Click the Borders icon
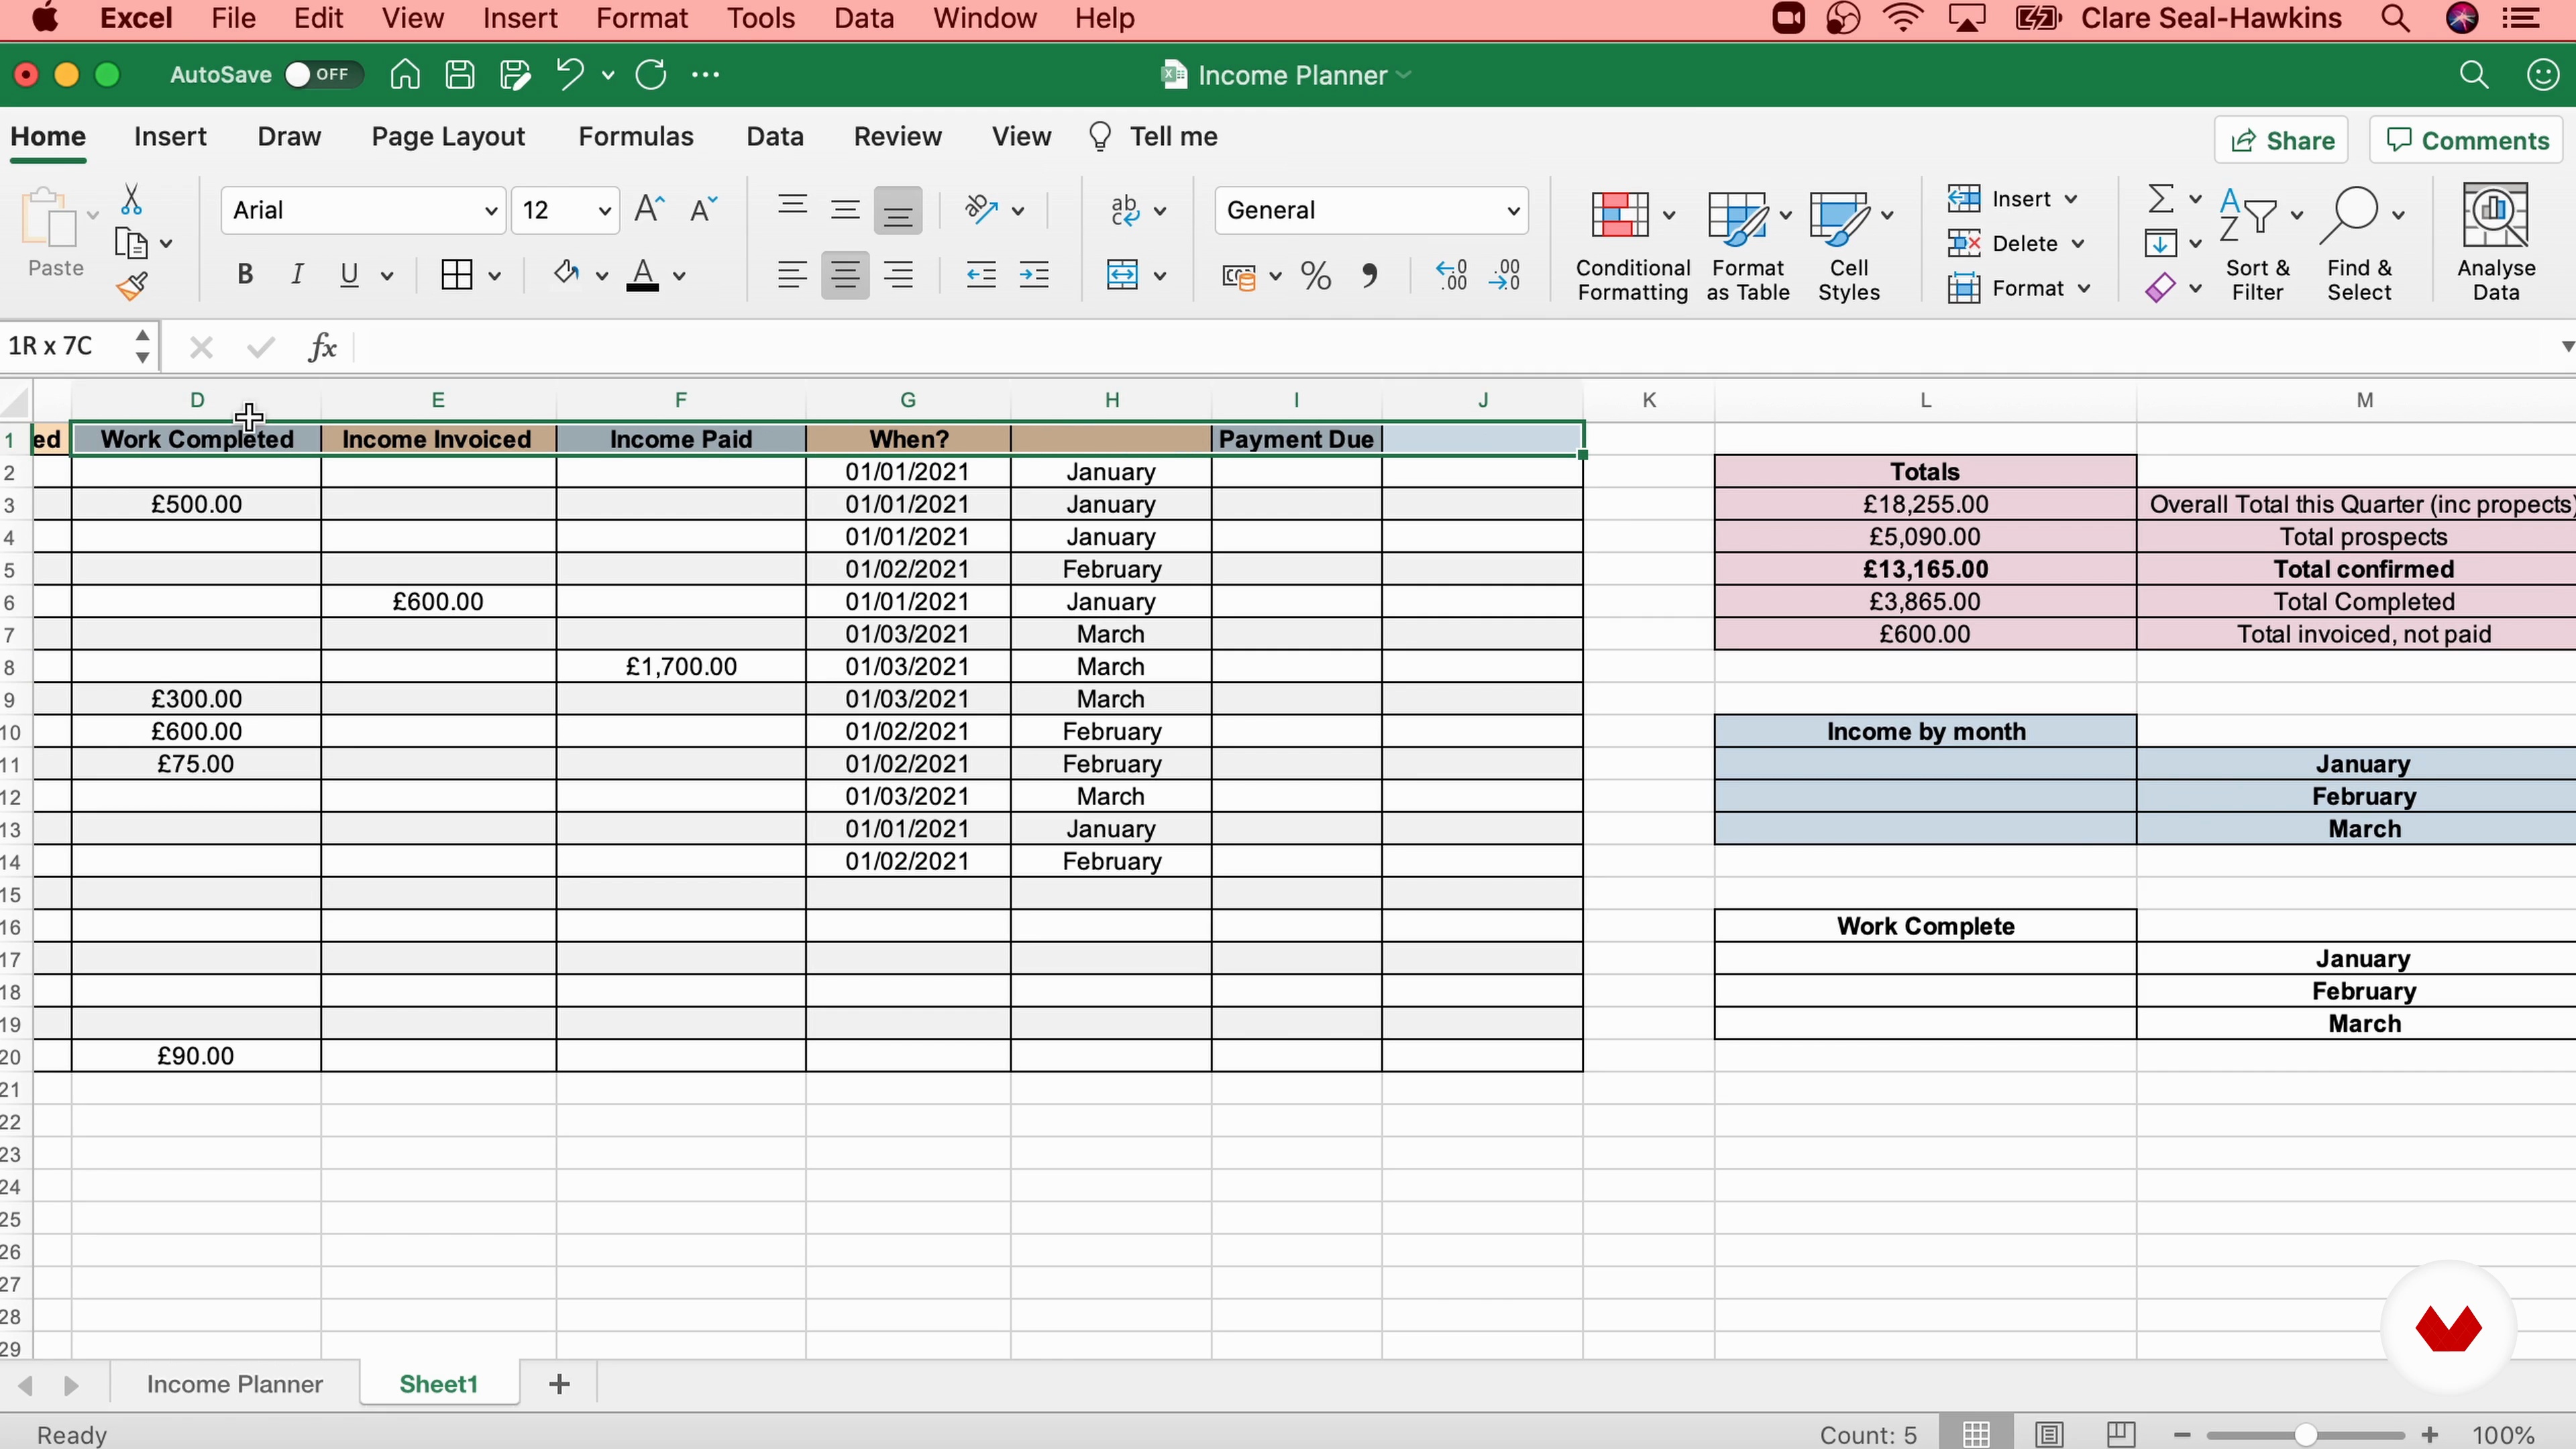This screenshot has width=2576, height=1449. click(x=457, y=274)
